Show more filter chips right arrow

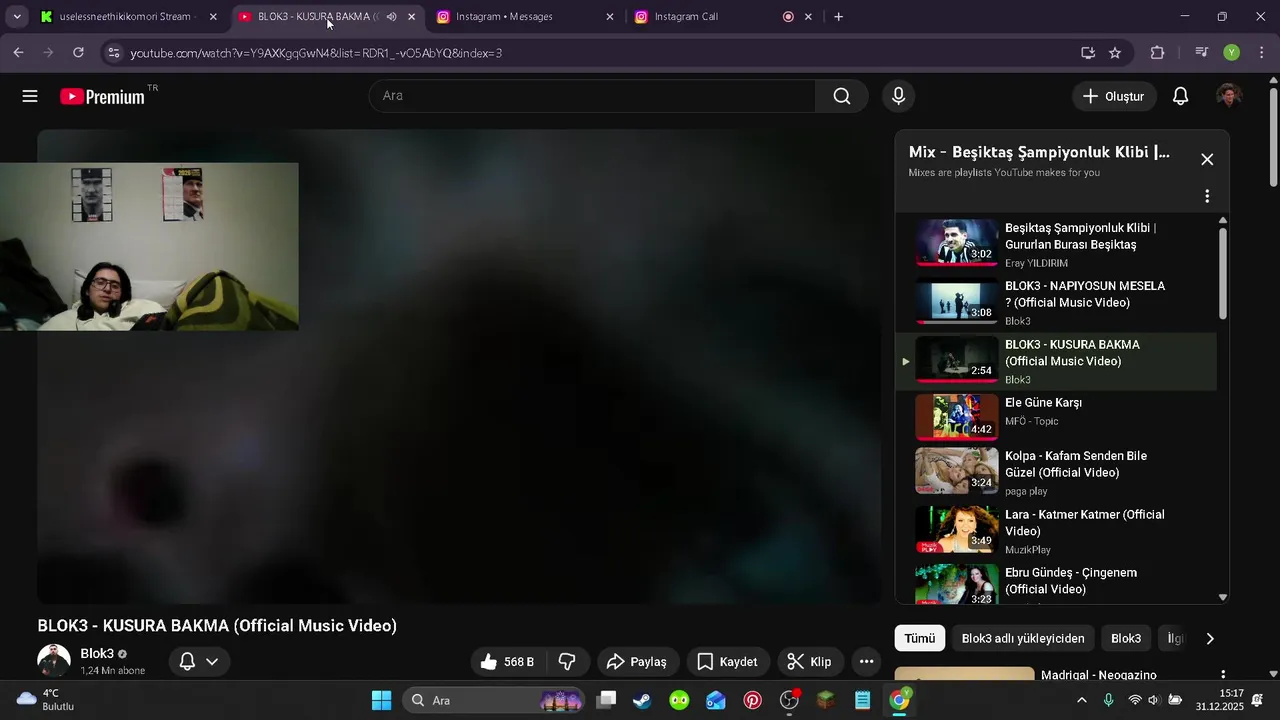point(1210,638)
